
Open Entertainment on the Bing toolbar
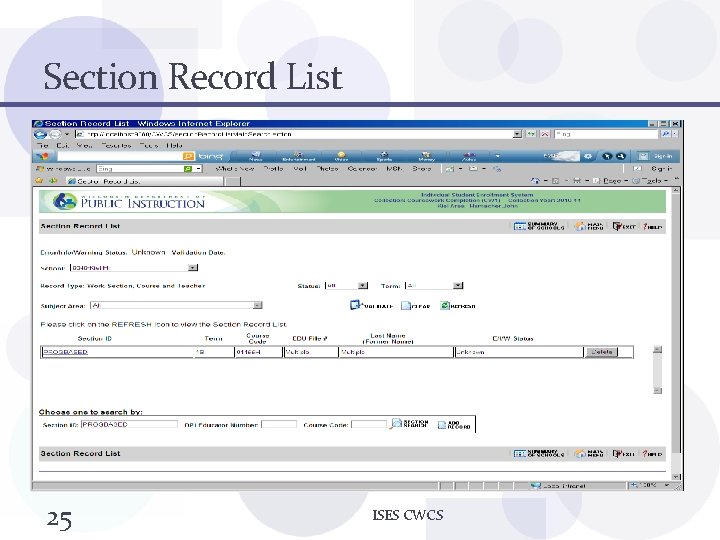(298, 157)
